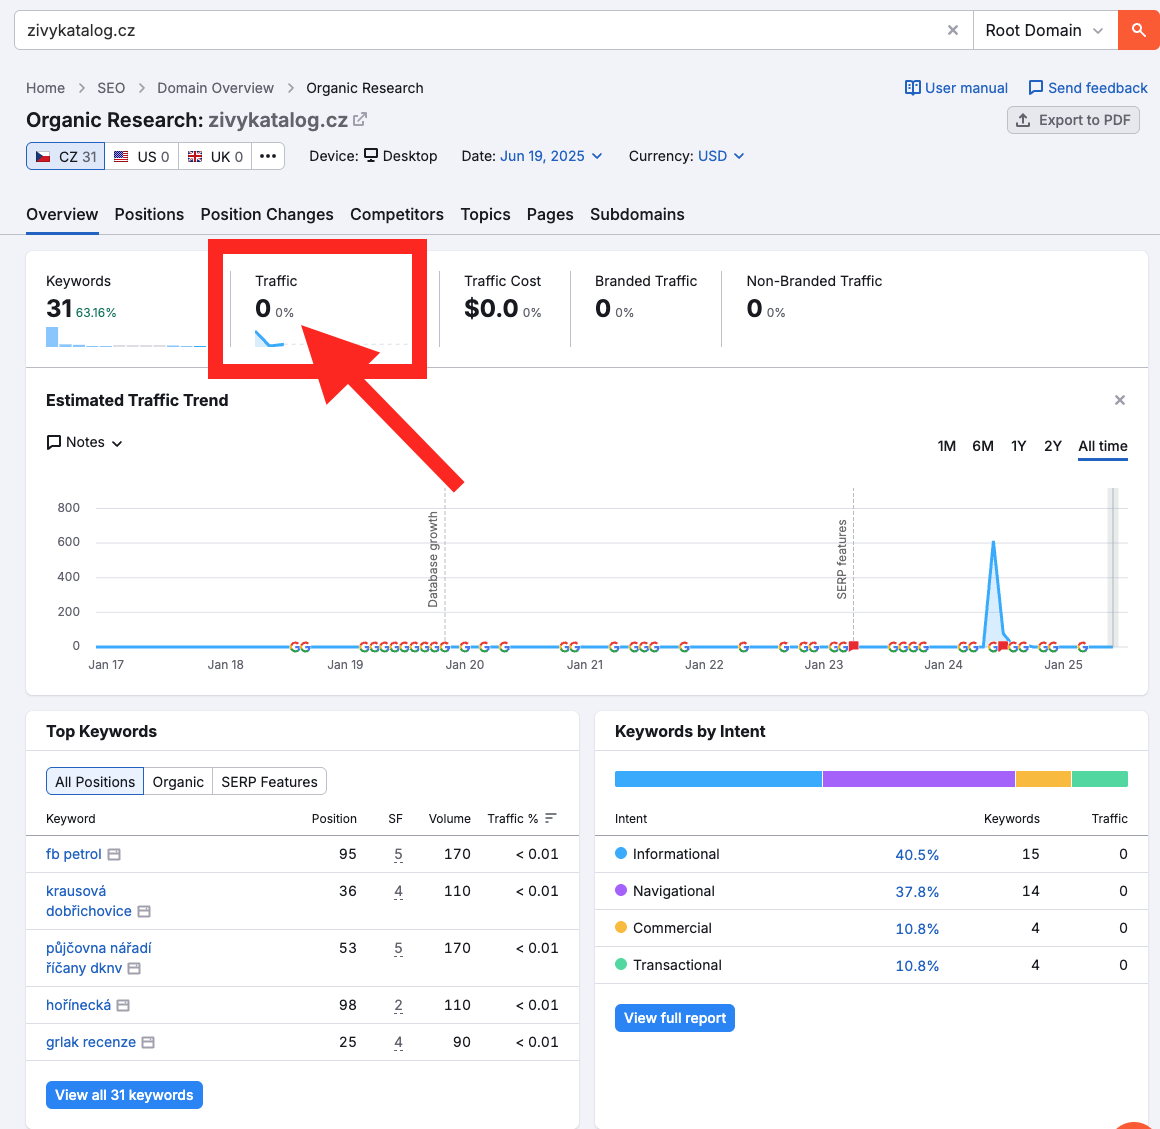Click the red flag note near Jan 23
1160x1129 pixels.
pos(854,646)
